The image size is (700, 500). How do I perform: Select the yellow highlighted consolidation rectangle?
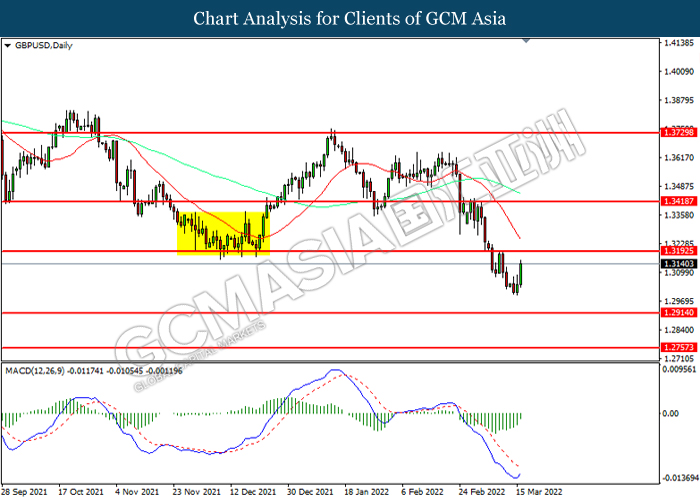[x=223, y=233]
